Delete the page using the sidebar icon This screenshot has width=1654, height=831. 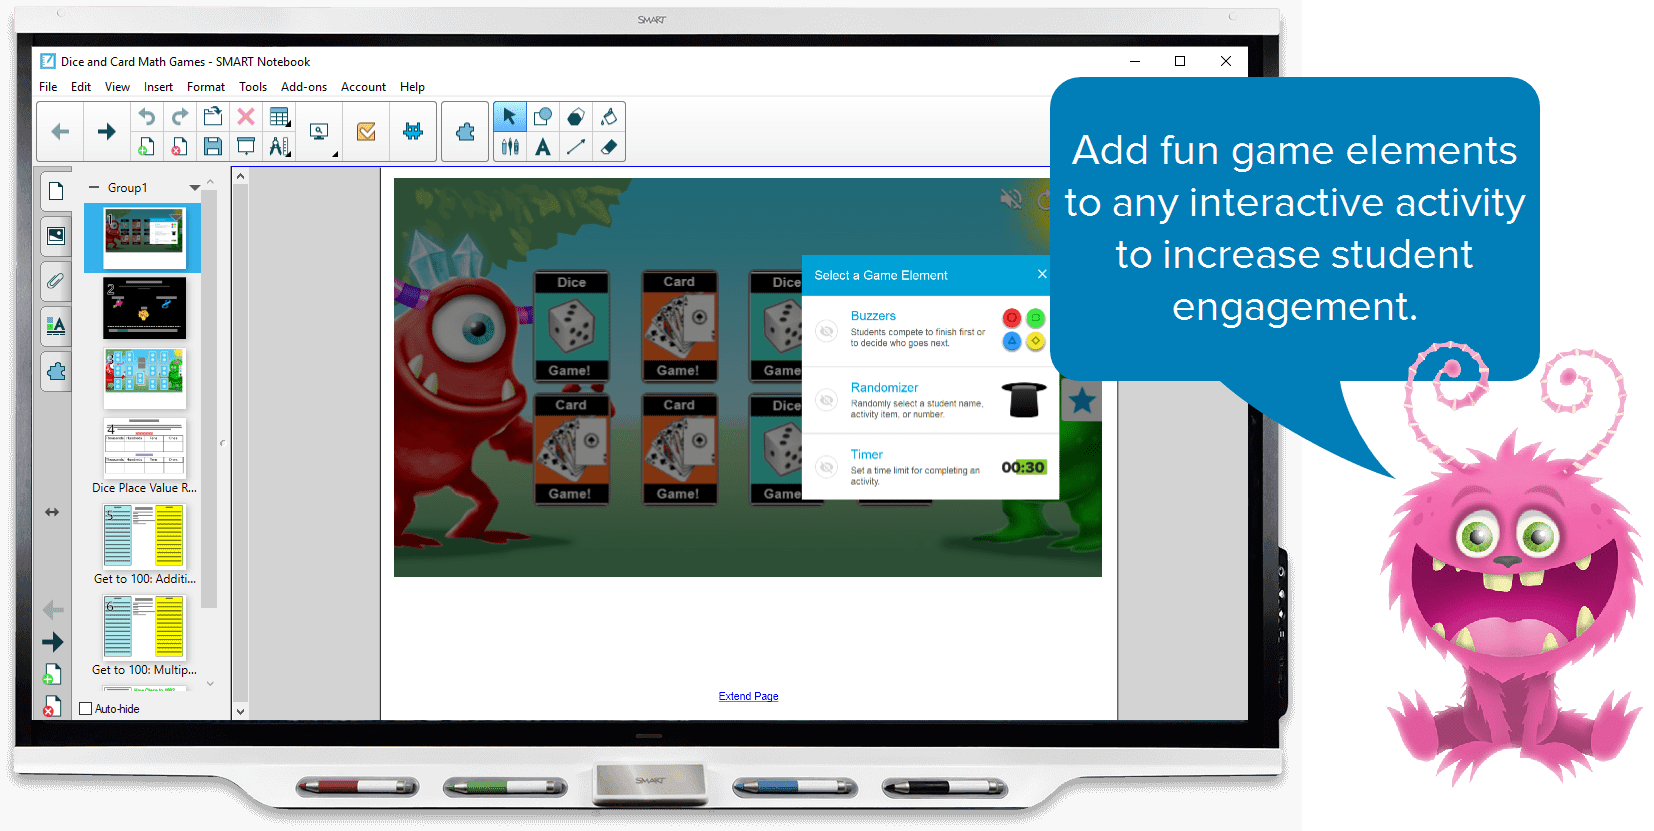(52, 706)
